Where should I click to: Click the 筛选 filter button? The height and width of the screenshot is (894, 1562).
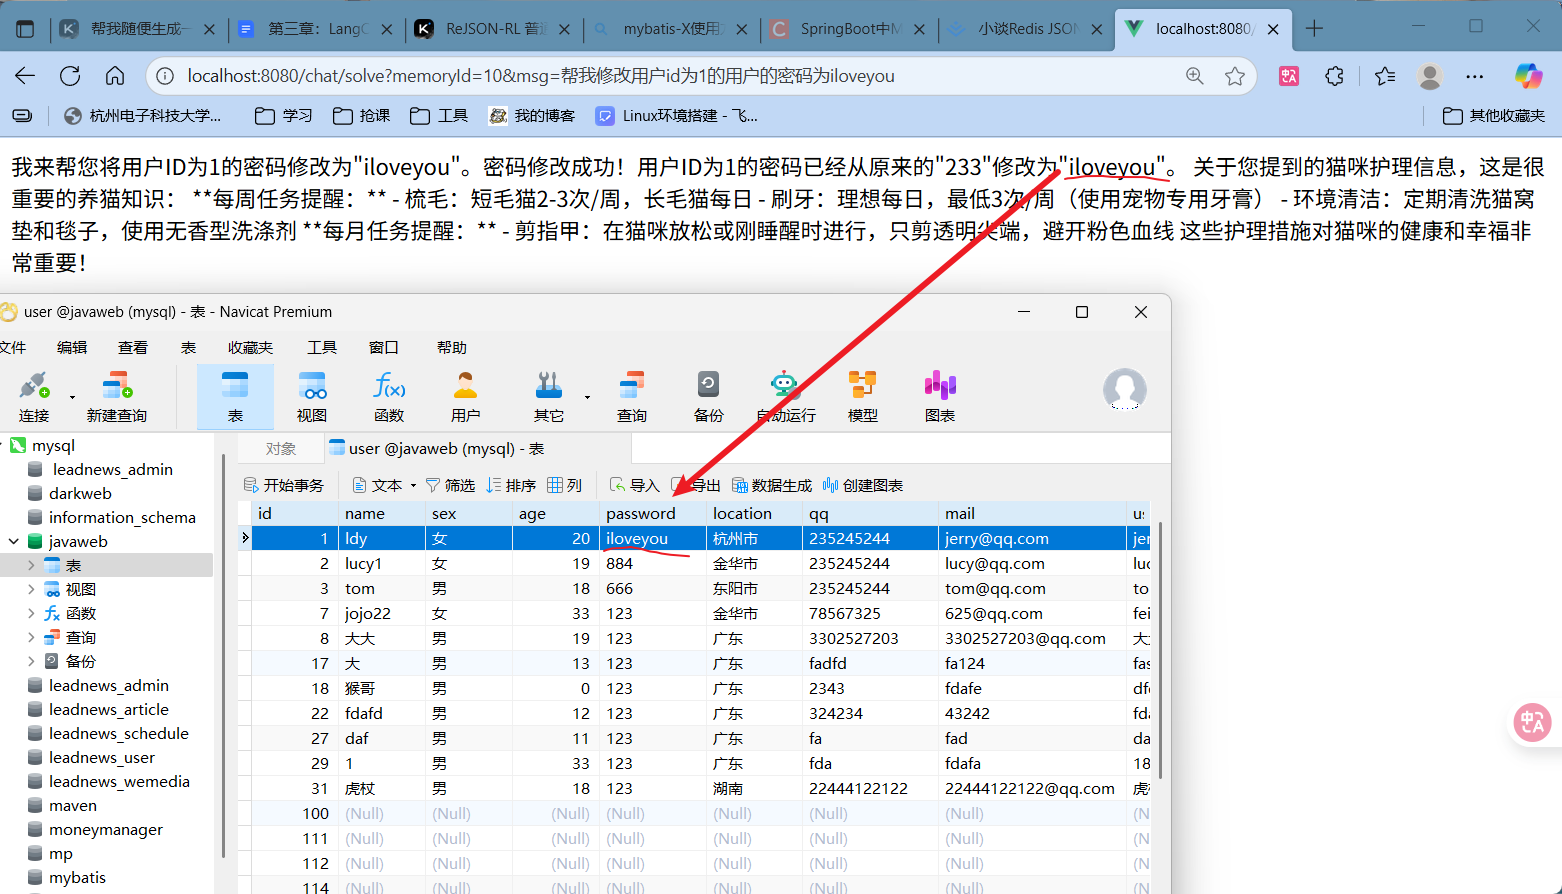(450, 485)
